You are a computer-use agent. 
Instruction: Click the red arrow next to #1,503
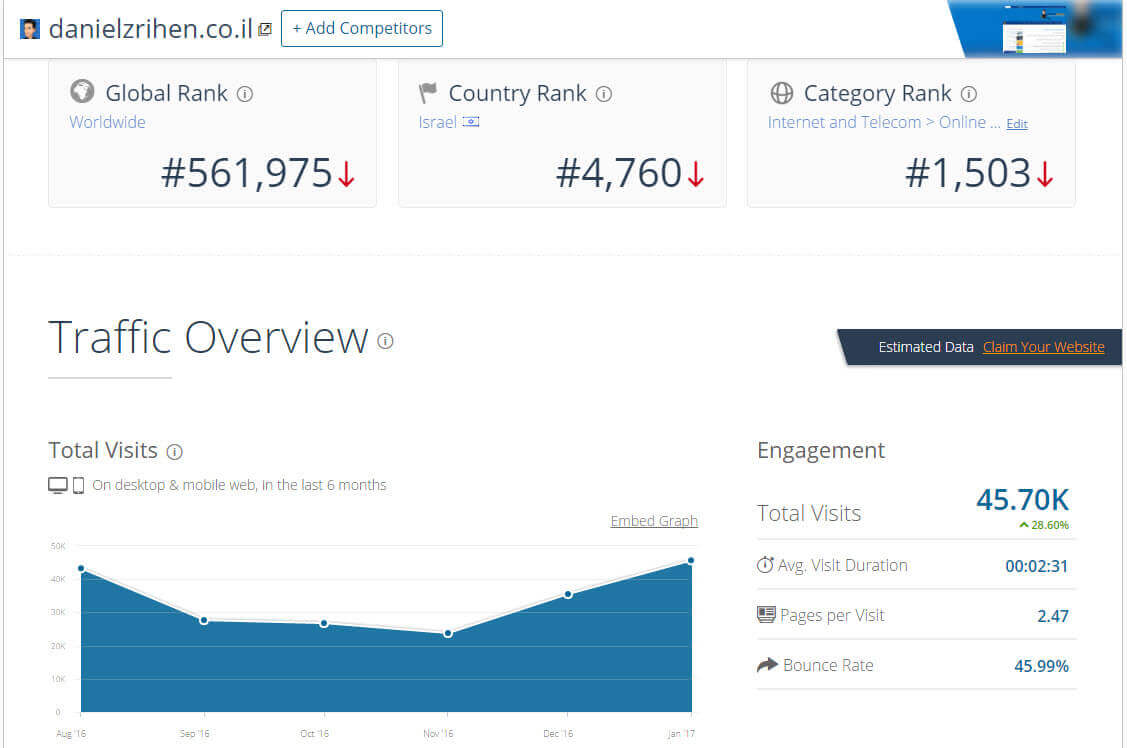click(x=1045, y=174)
